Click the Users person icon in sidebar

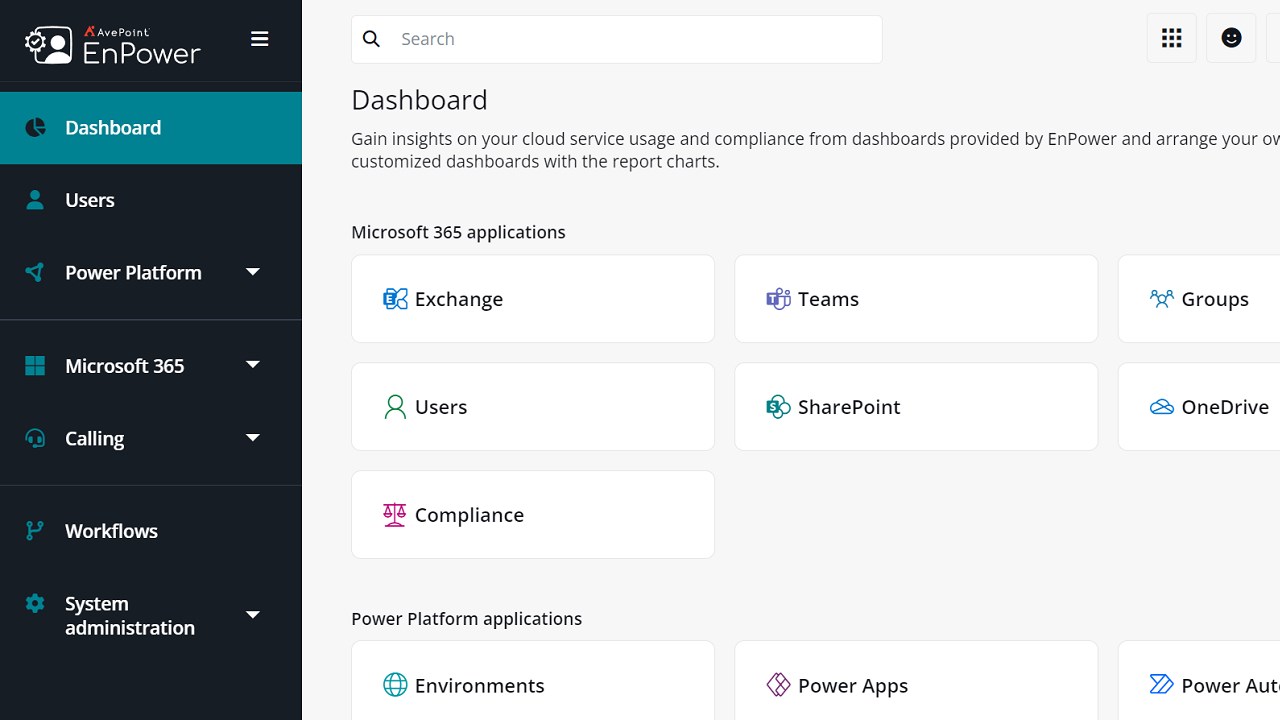[x=35, y=200]
